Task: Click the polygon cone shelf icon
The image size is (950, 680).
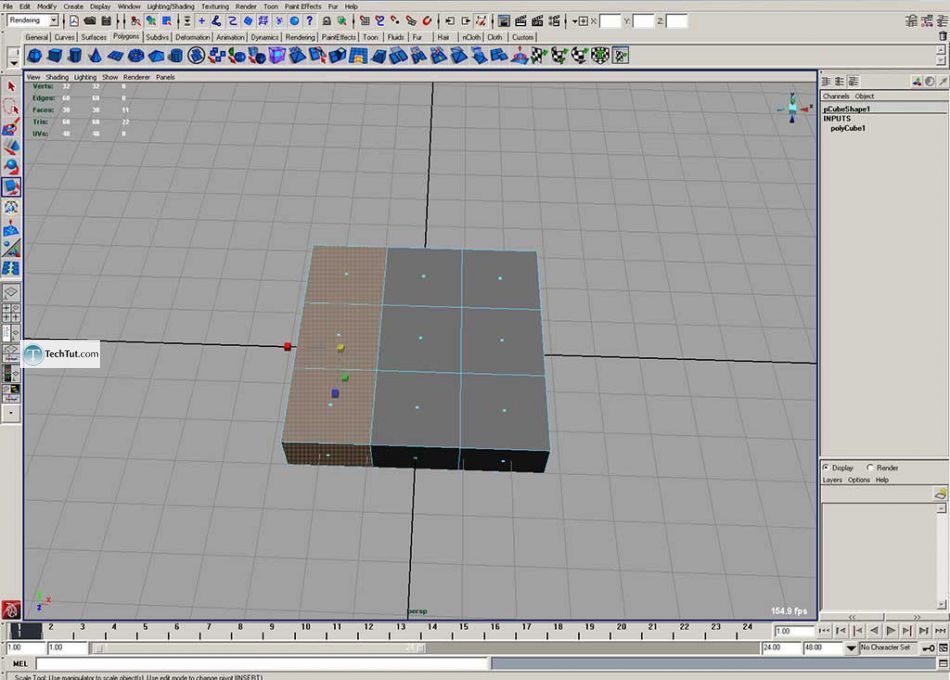Action: (96, 56)
